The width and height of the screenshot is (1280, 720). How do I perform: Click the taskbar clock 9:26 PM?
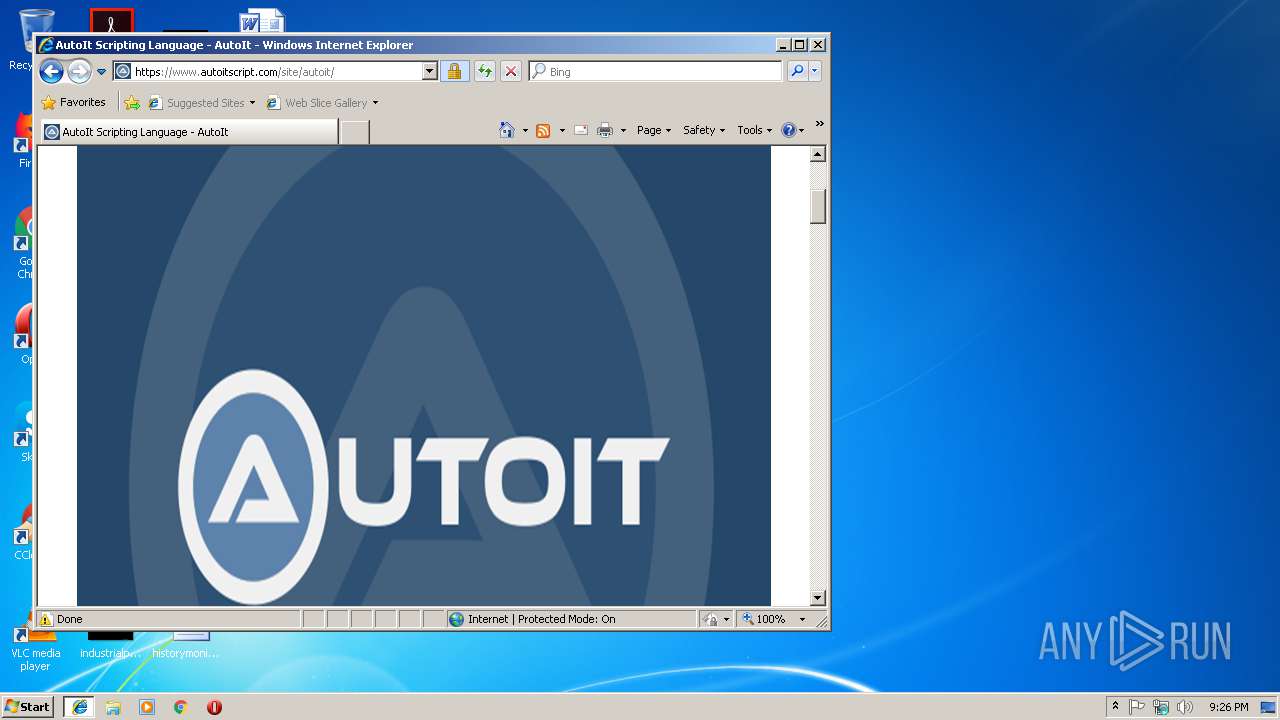click(x=1228, y=707)
